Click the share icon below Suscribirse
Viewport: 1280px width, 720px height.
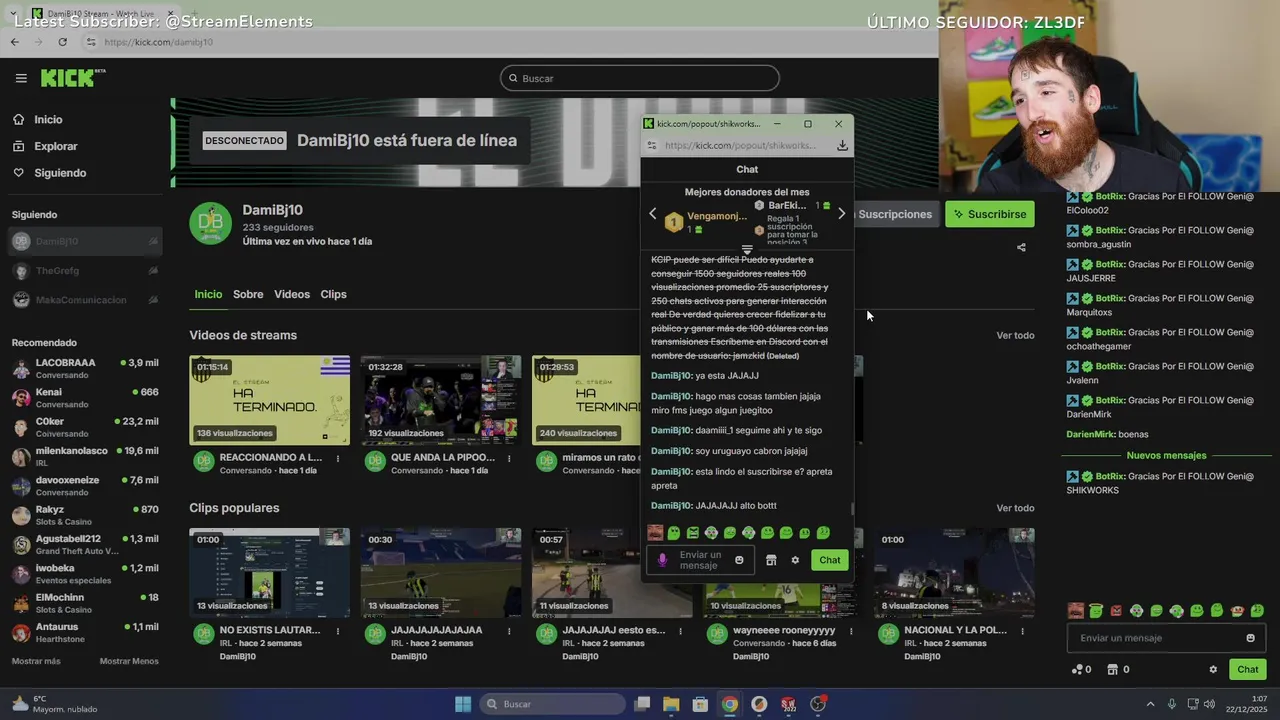pos(1021,247)
